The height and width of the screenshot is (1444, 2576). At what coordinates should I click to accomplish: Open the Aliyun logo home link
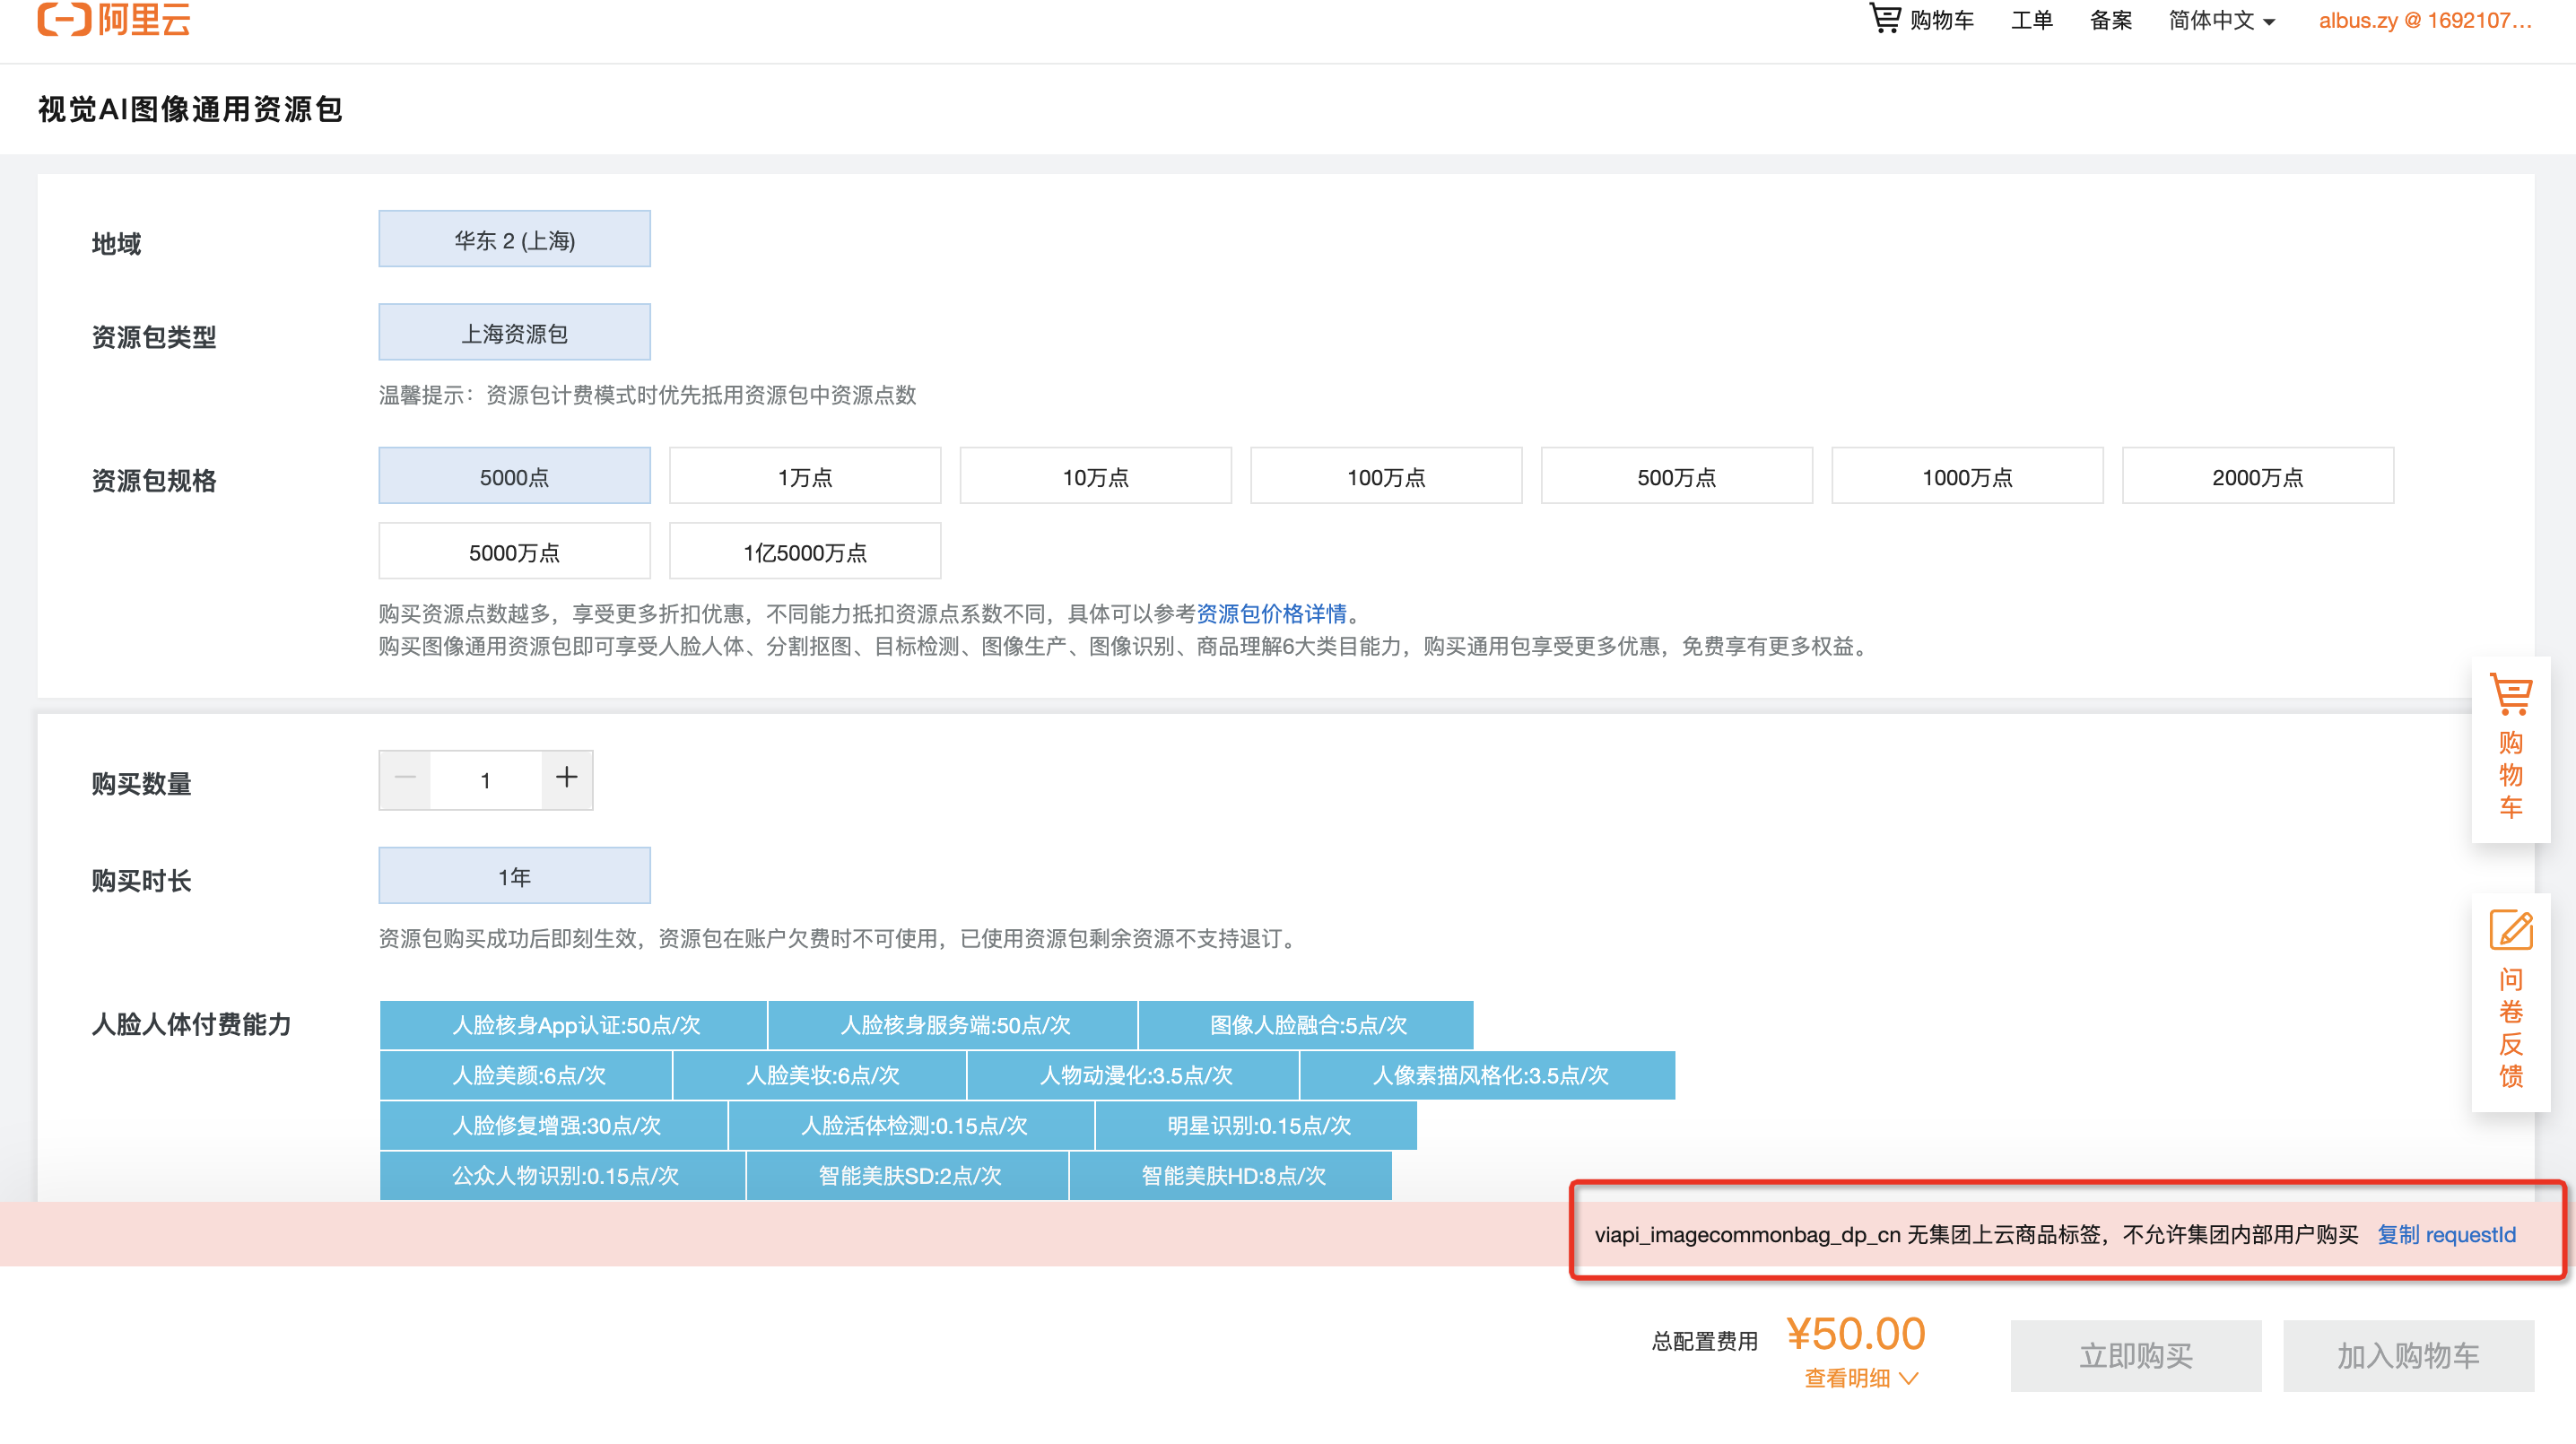pyautogui.click(x=114, y=19)
